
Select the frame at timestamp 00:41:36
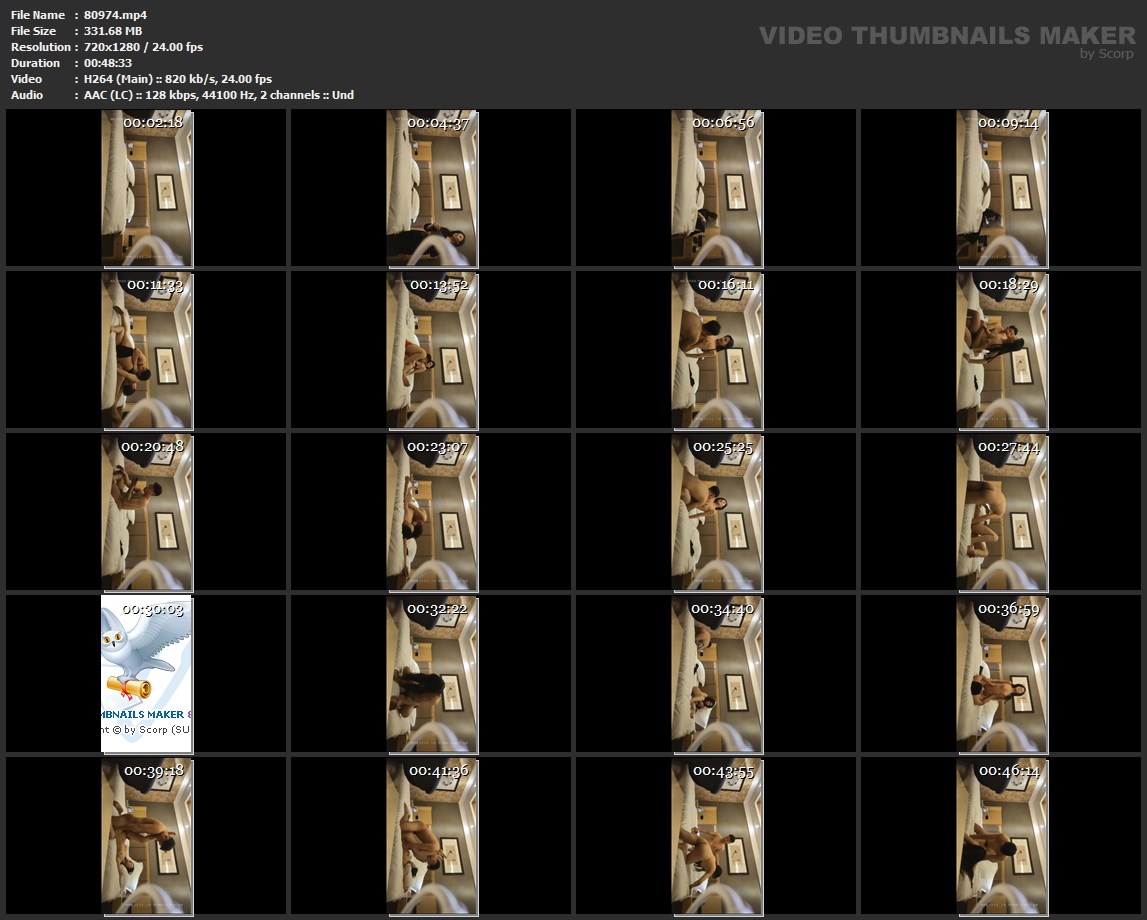pyautogui.click(x=432, y=836)
